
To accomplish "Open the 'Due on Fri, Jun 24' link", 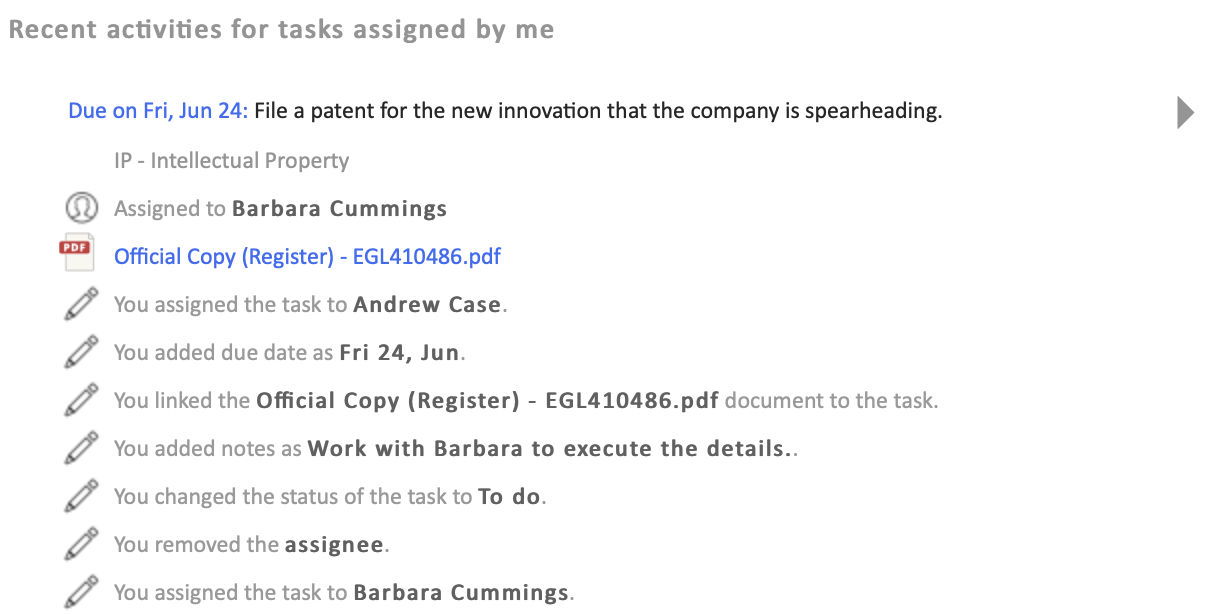I will tap(157, 111).
